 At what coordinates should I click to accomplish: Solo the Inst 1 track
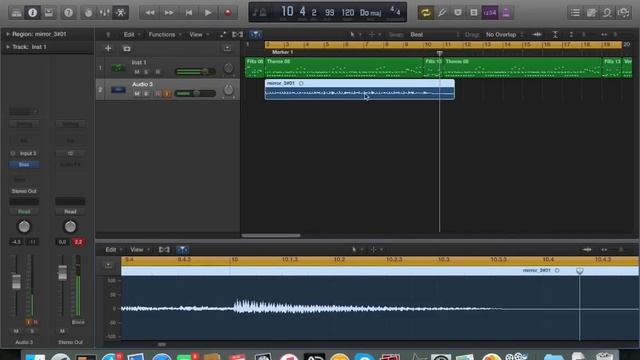(146, 72)
